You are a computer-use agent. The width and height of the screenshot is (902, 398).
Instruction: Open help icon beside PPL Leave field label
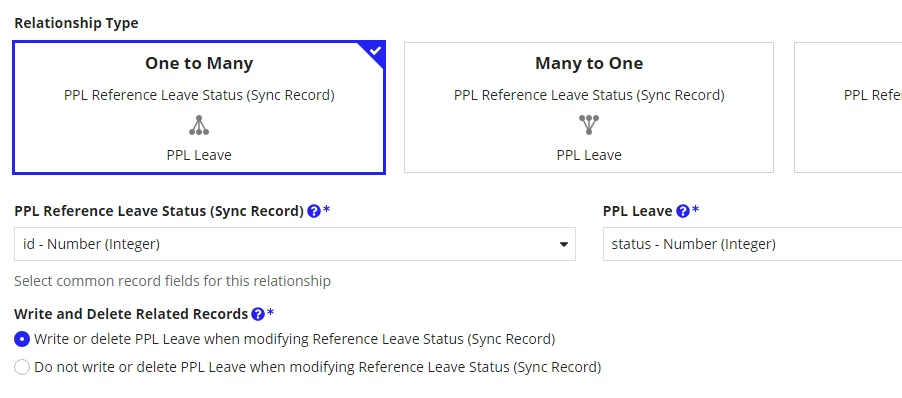(x=683, y=211)
